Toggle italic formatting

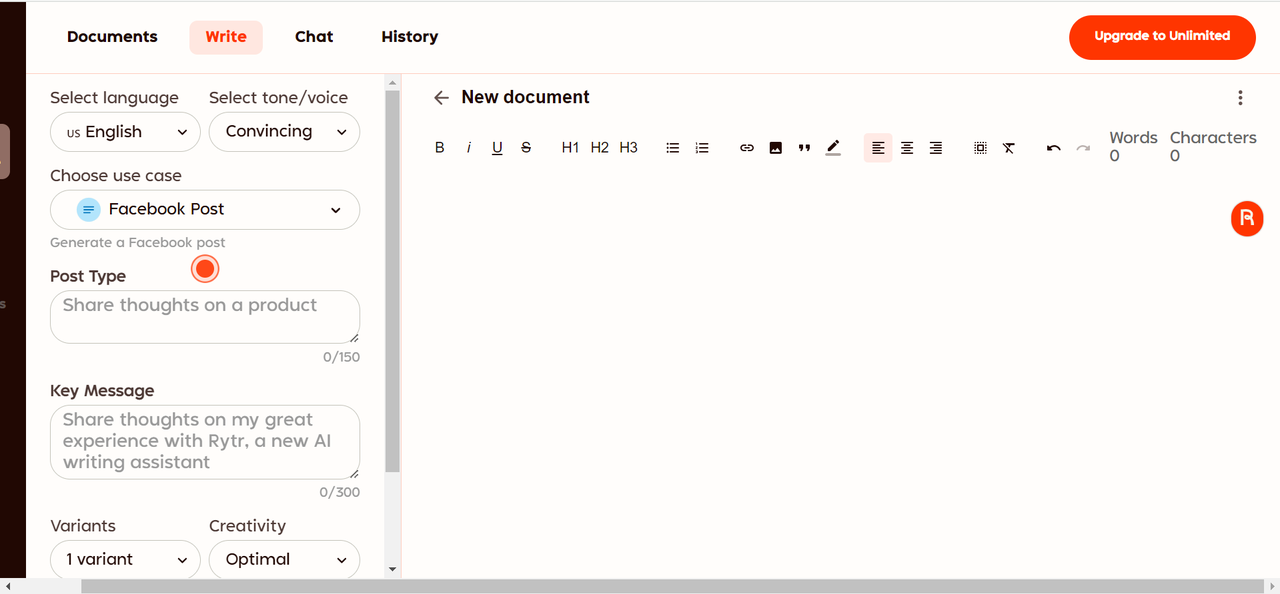(x=468, y=148)
